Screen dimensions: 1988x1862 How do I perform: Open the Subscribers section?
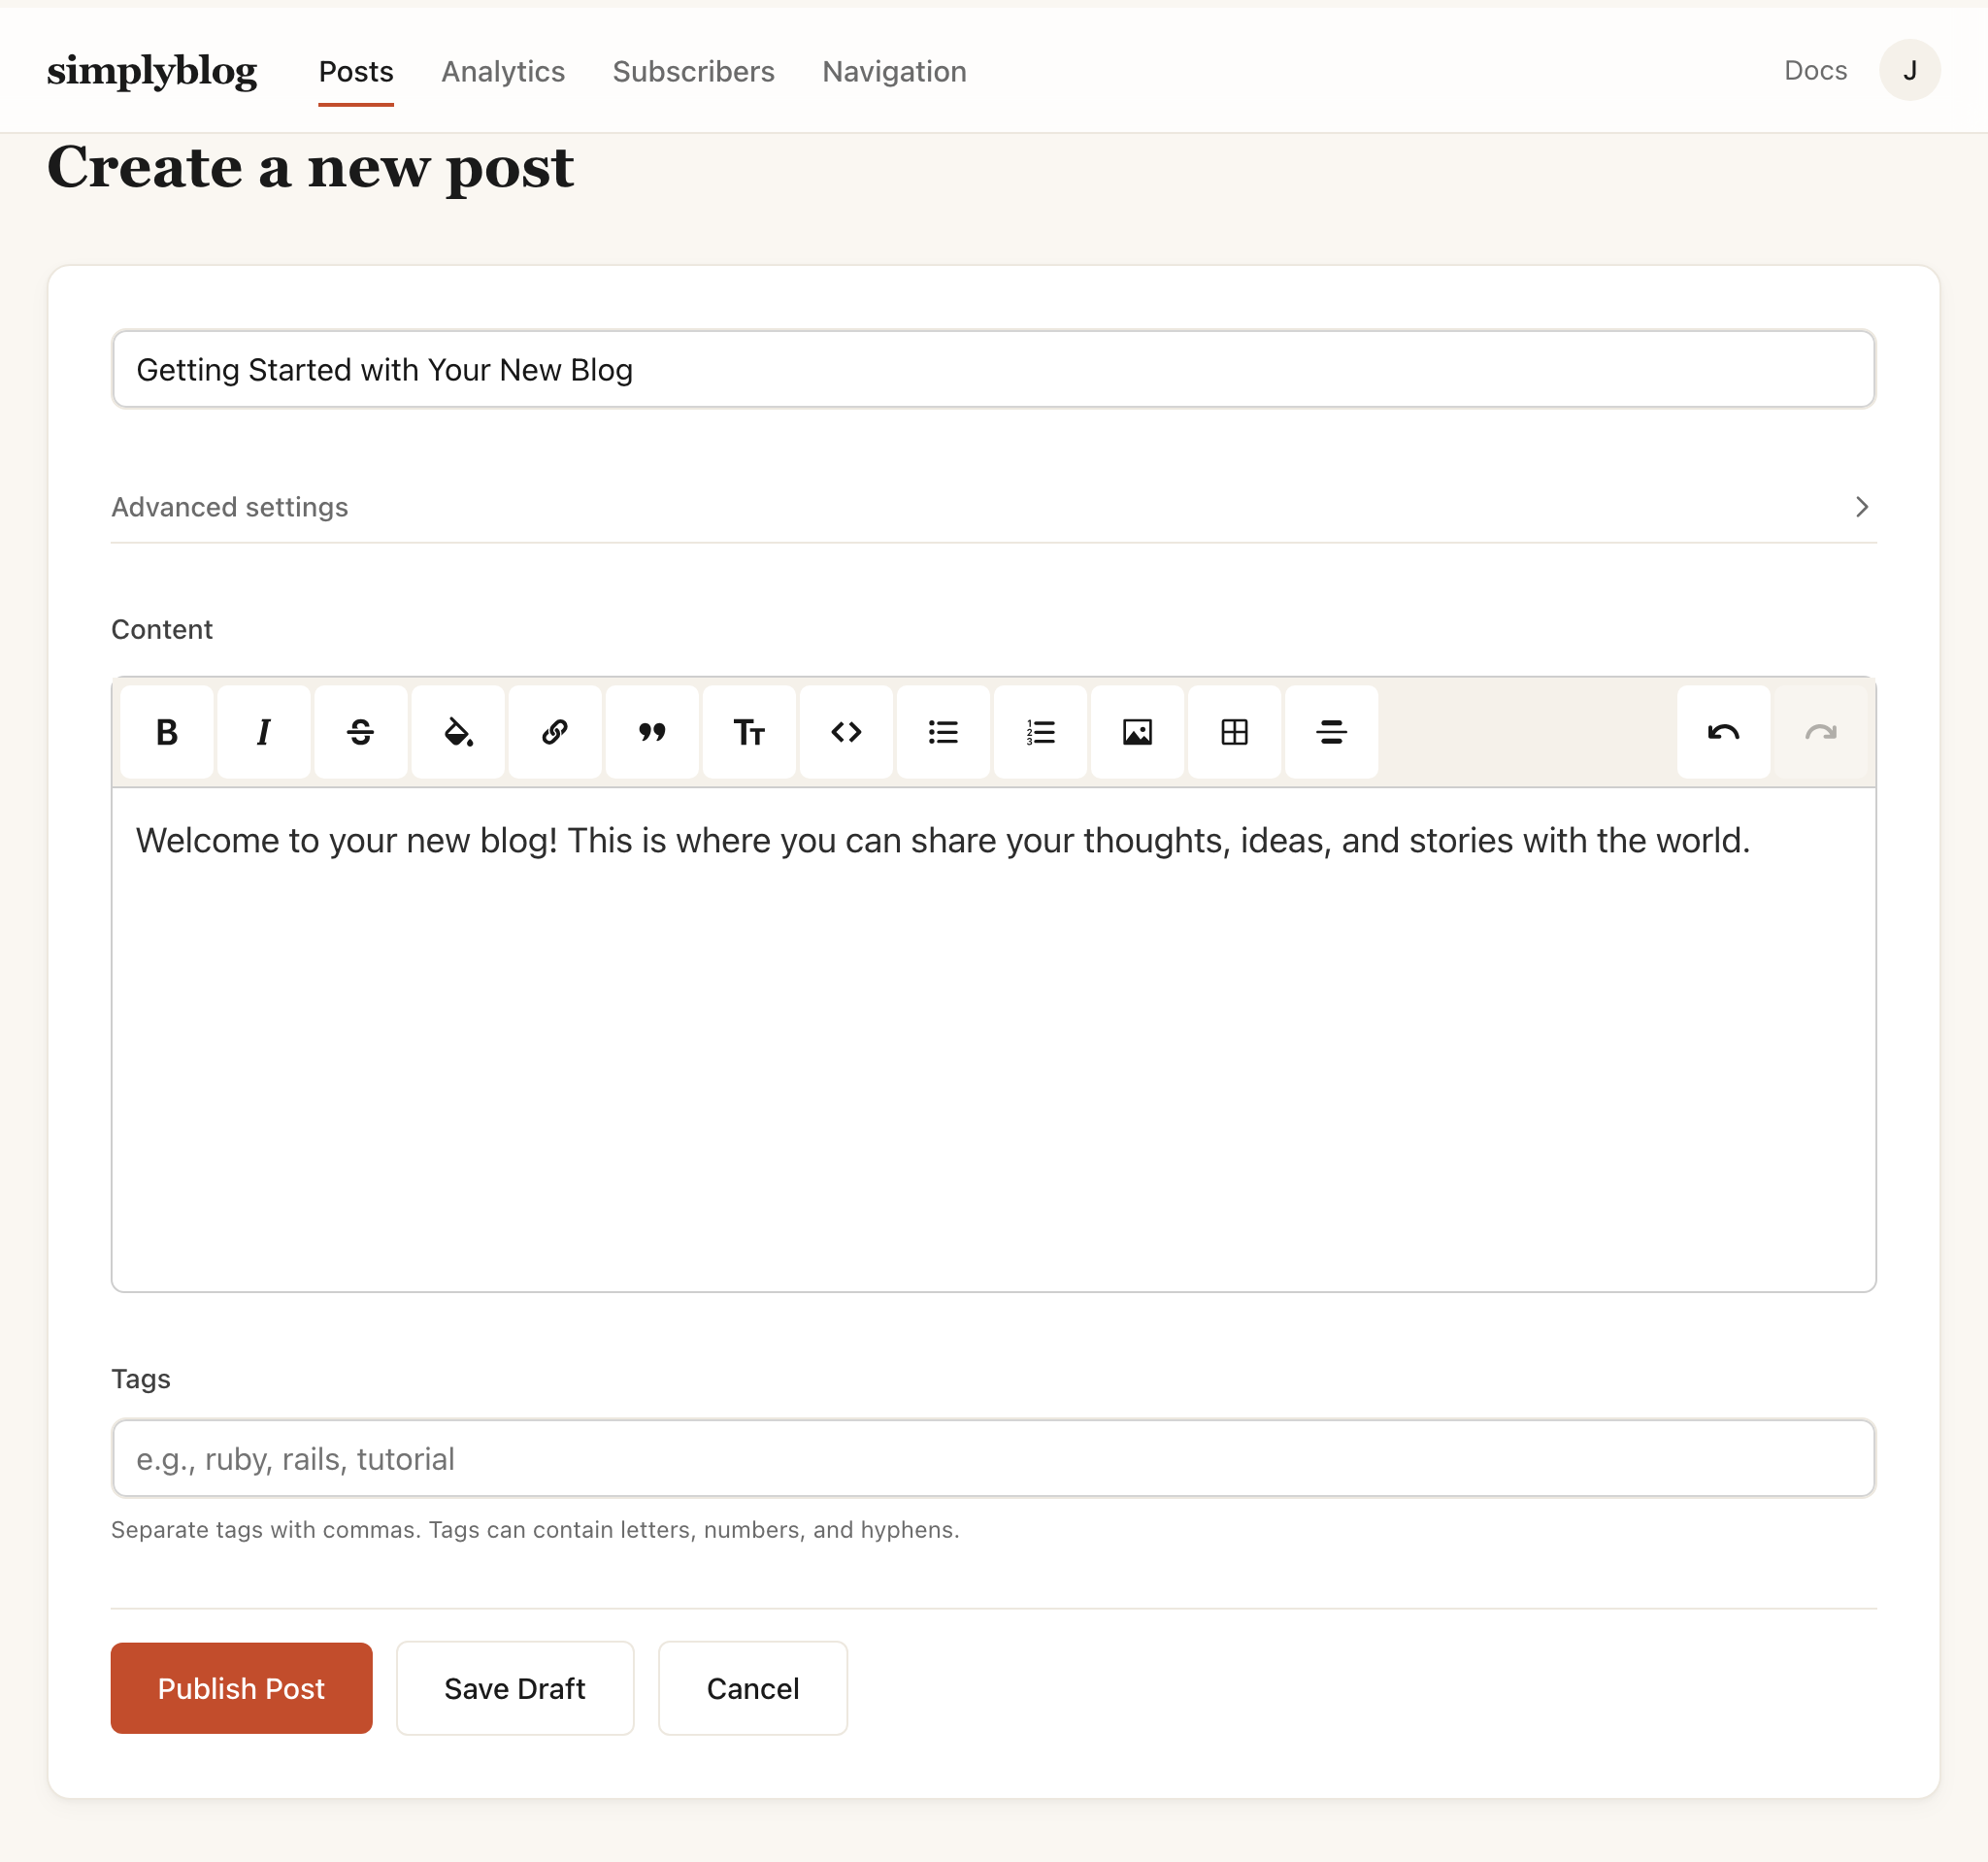point(694,71)
